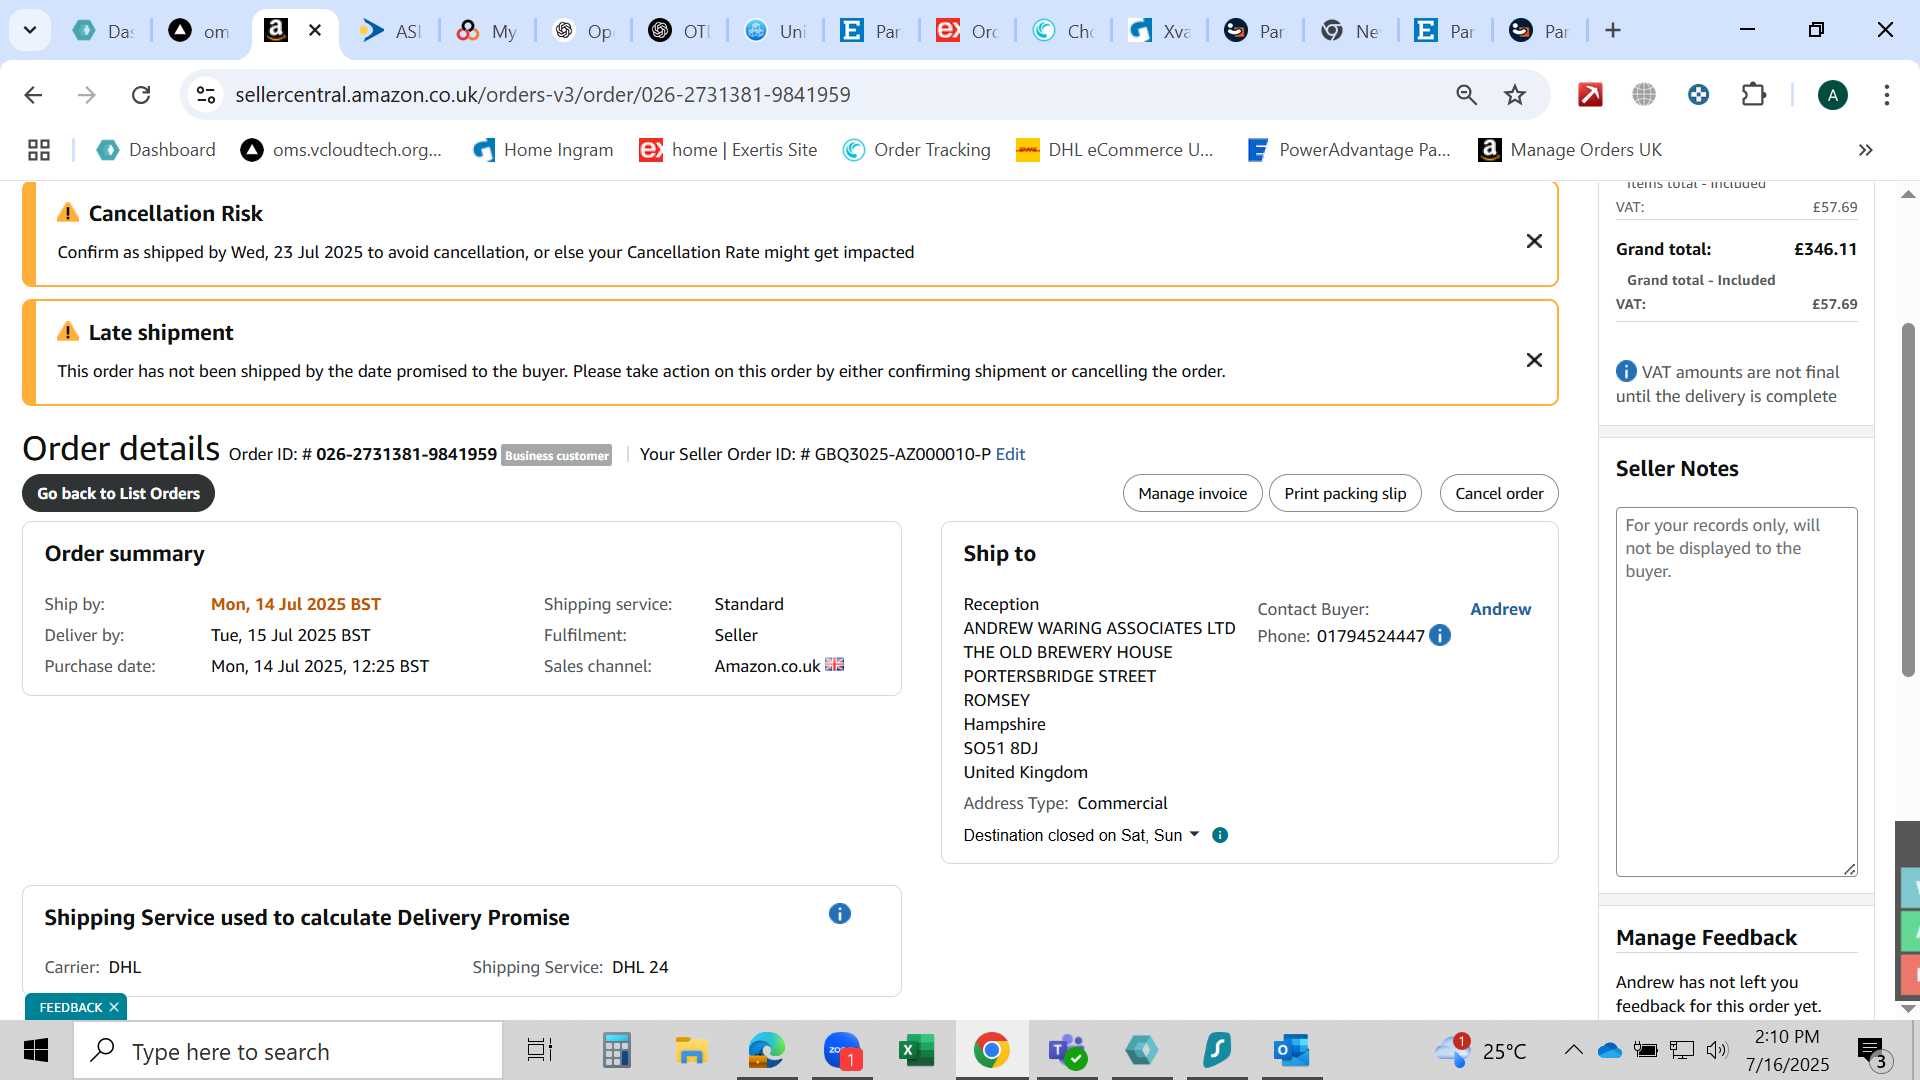Open Calculator from taskbar
This screenshot has width=1920, height=1080.
coord(616,1051)
